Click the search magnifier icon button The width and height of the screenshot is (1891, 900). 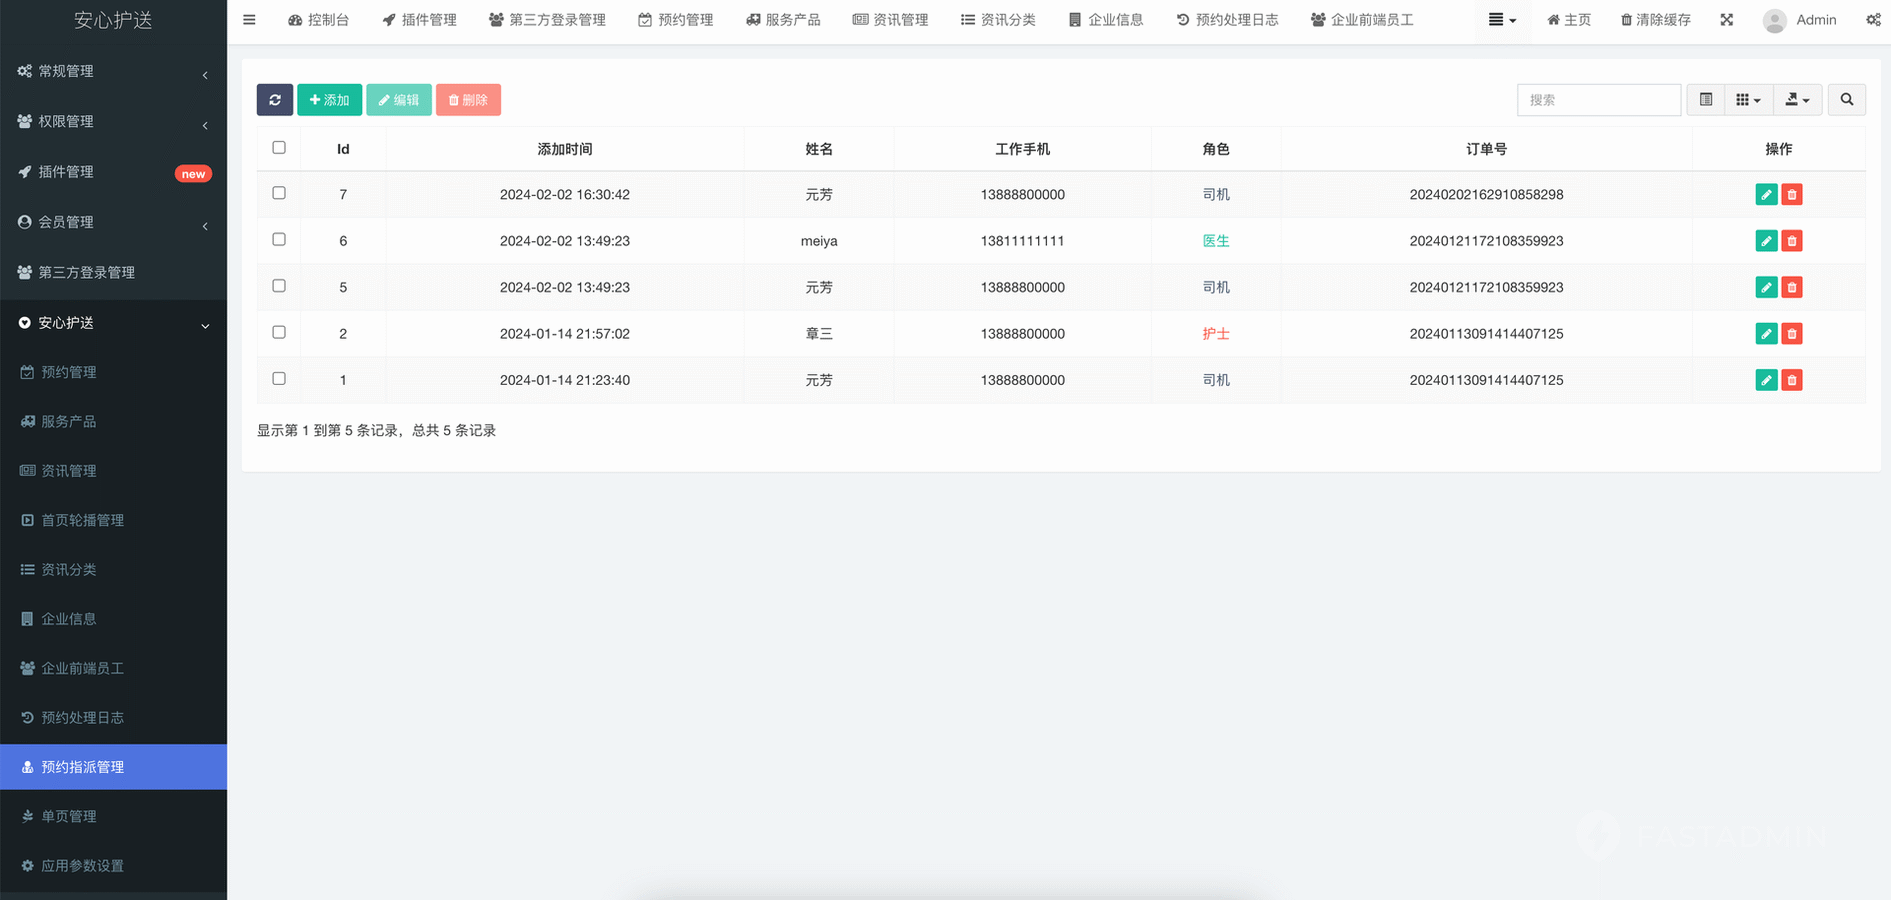[x=1846, y=100]
